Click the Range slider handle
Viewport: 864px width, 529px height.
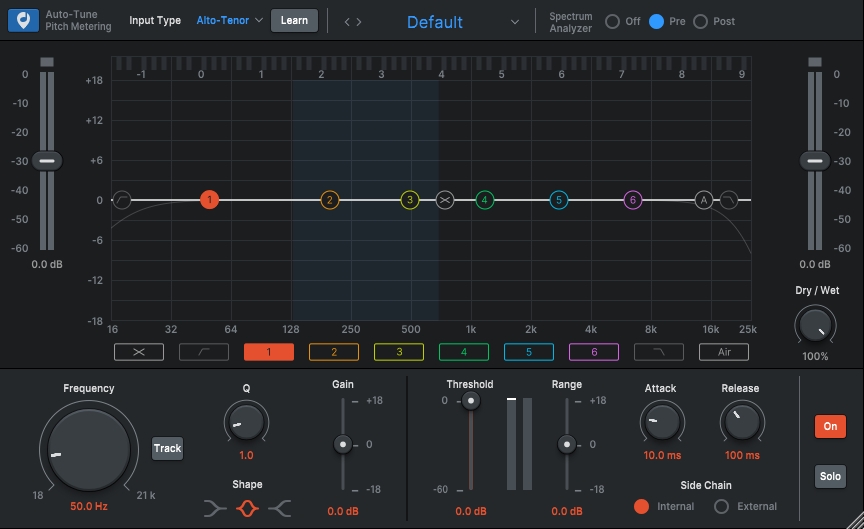point(566,444)
